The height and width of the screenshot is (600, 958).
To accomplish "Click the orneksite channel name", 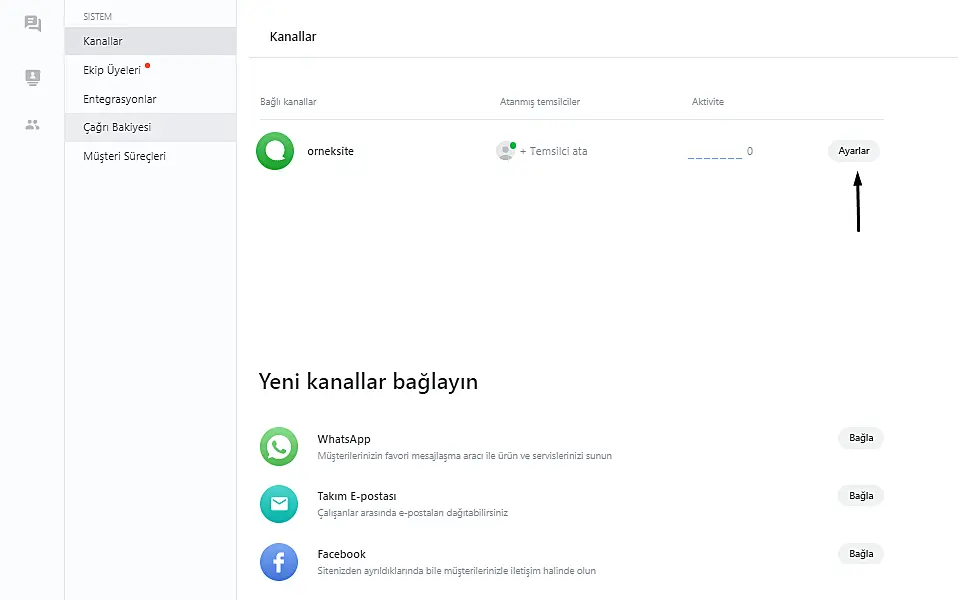I will 331,152.
